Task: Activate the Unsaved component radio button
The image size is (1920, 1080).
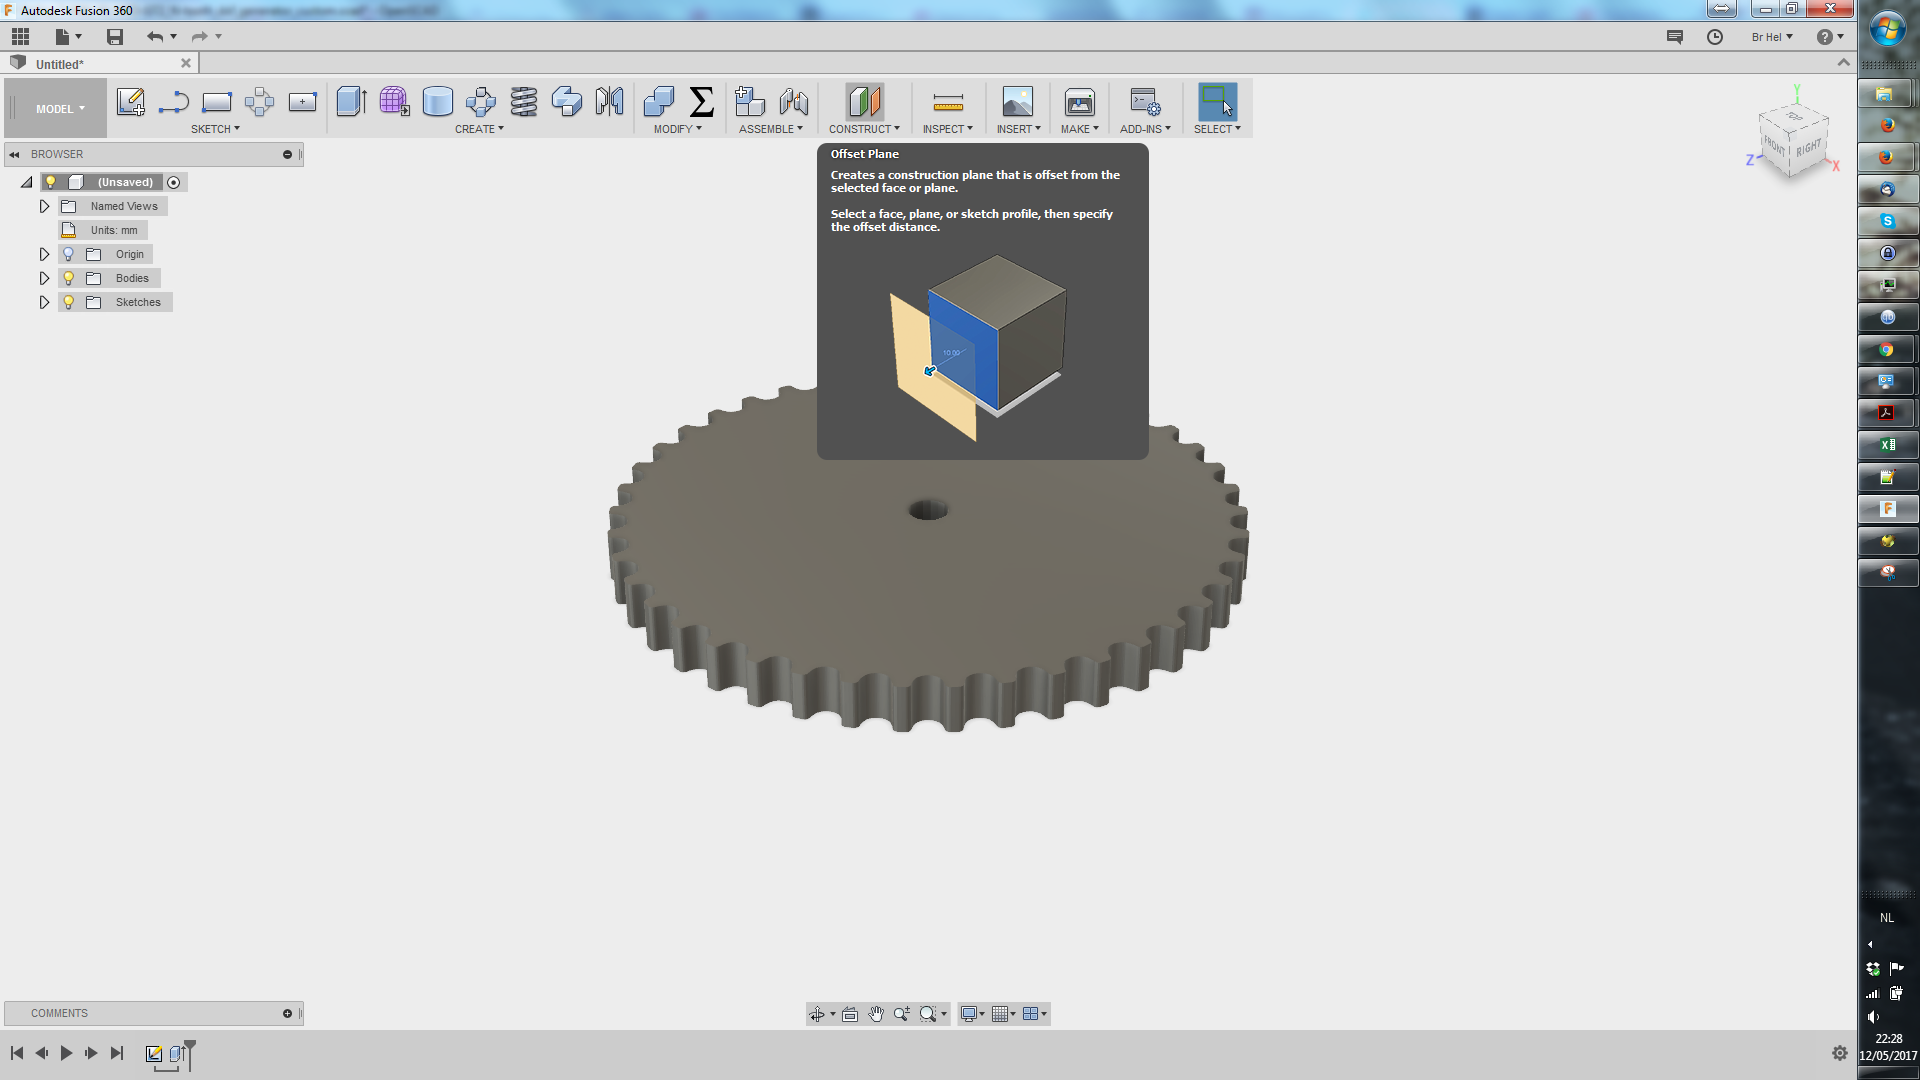Action: (174, 182)
